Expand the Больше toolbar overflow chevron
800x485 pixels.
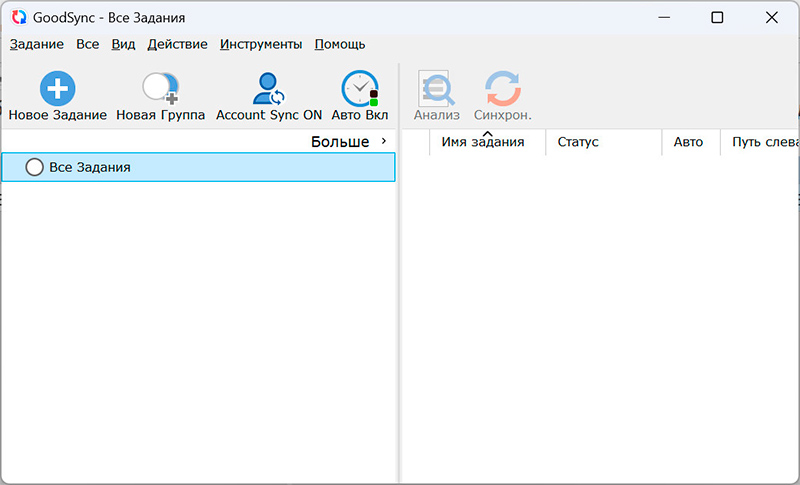[384, 141]
